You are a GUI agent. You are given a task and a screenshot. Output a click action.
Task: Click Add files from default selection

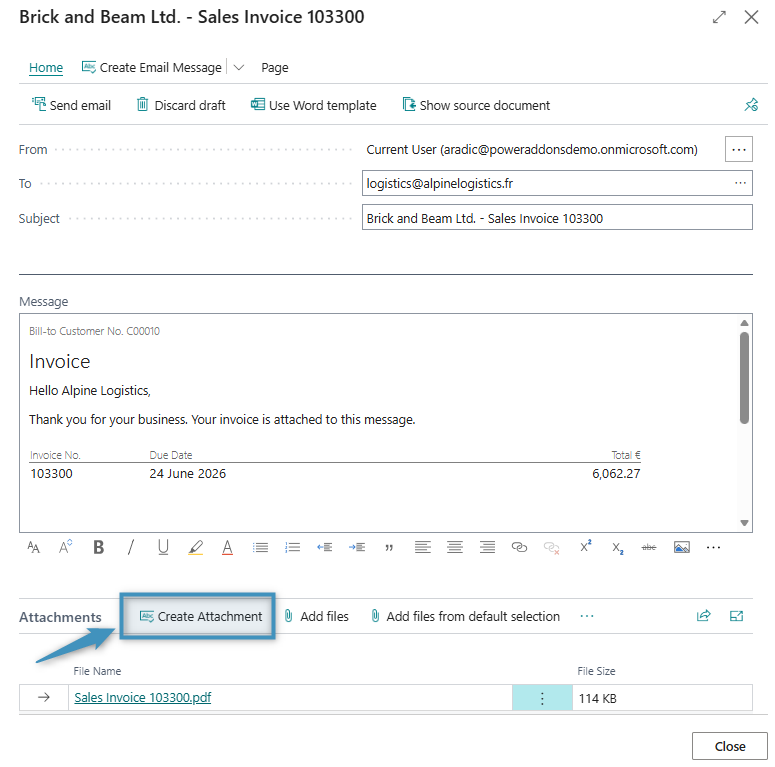point(465,616)
